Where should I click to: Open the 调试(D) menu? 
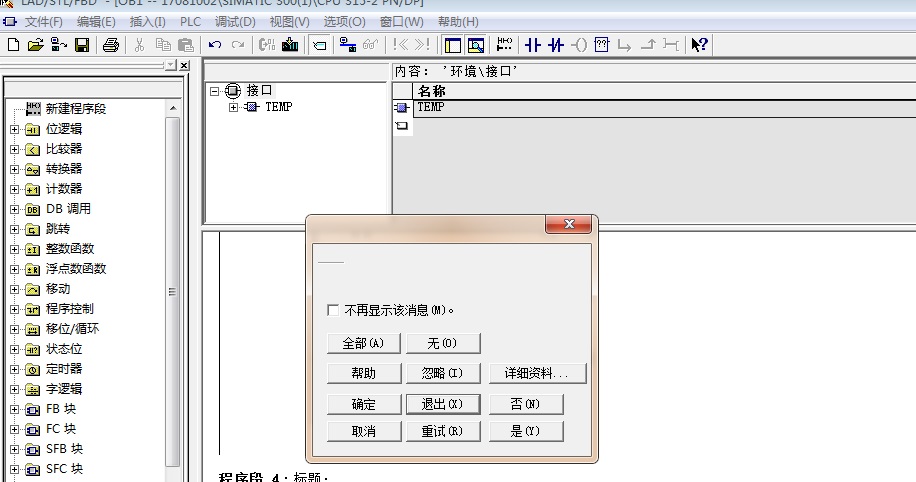(x=235, y=22)
